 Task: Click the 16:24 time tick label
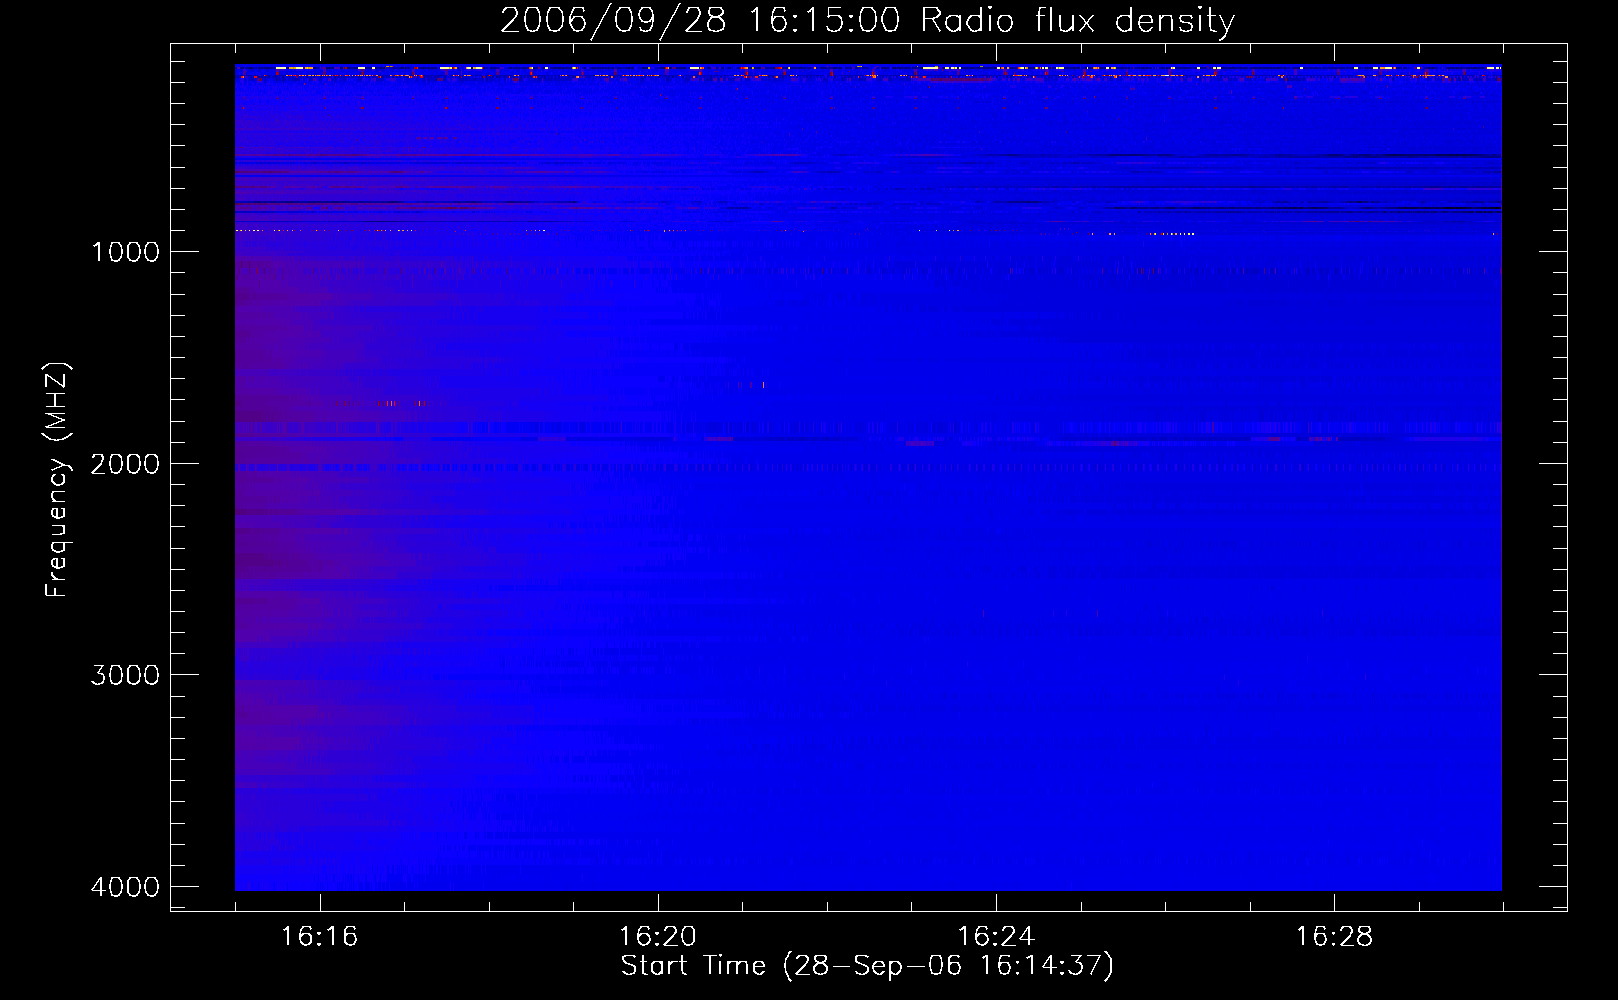click(996, 937)
